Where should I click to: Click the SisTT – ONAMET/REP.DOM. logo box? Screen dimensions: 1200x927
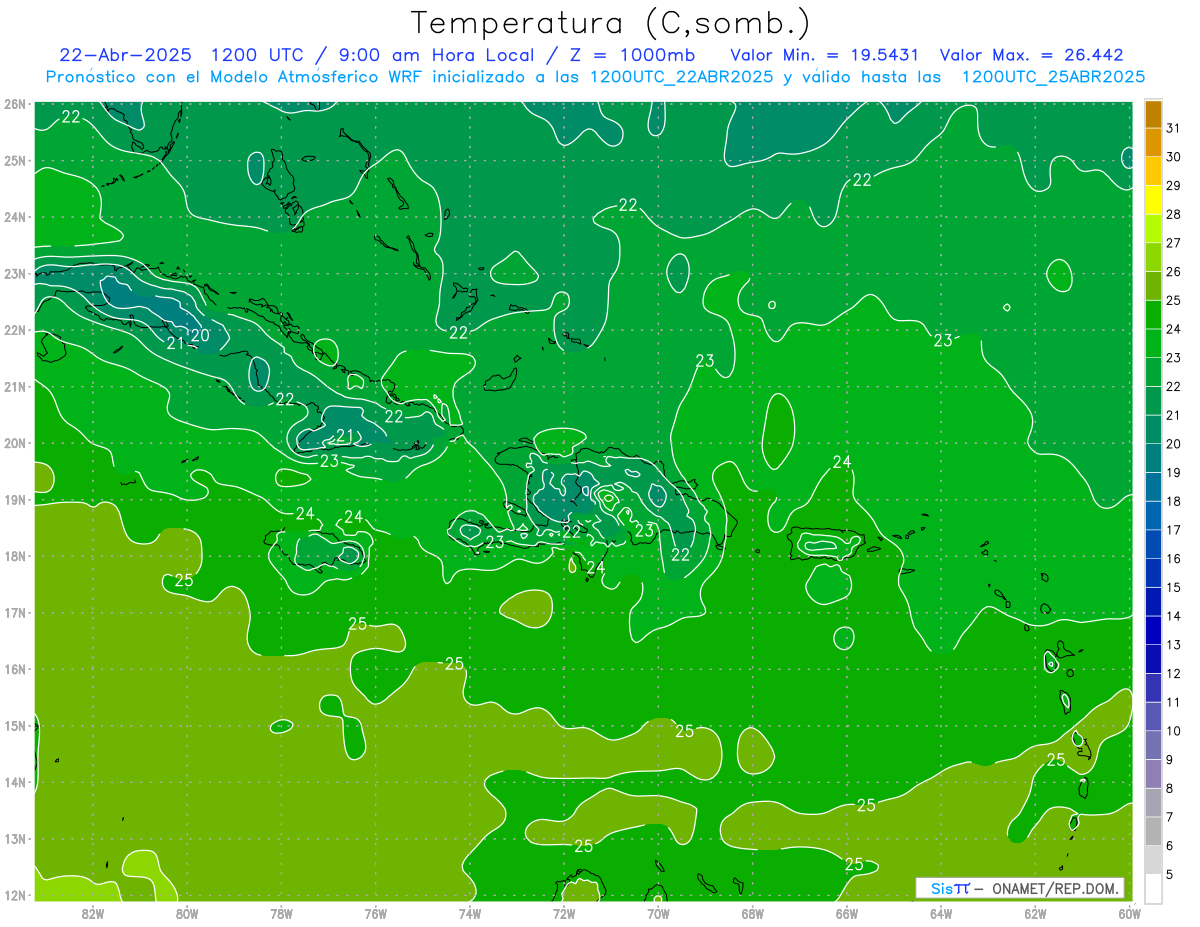(x=1020, y=888)
